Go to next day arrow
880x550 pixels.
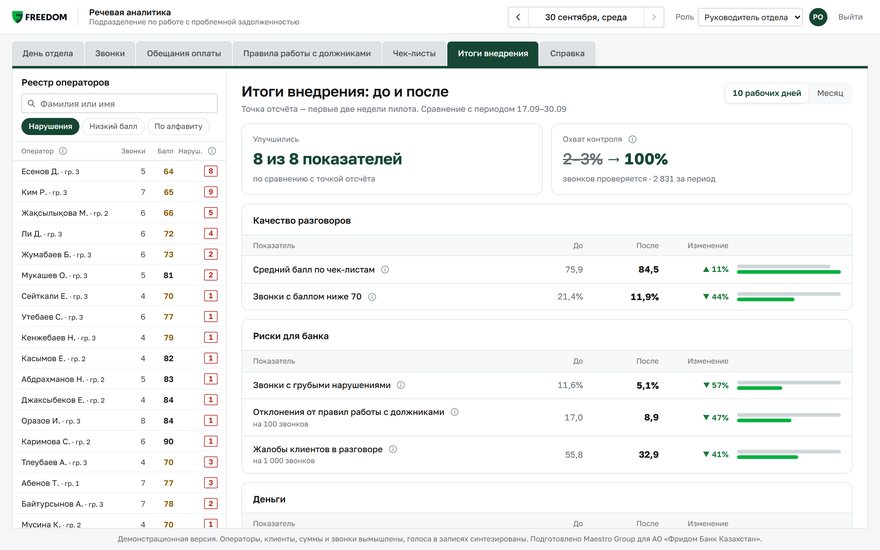tap(653, 17)
